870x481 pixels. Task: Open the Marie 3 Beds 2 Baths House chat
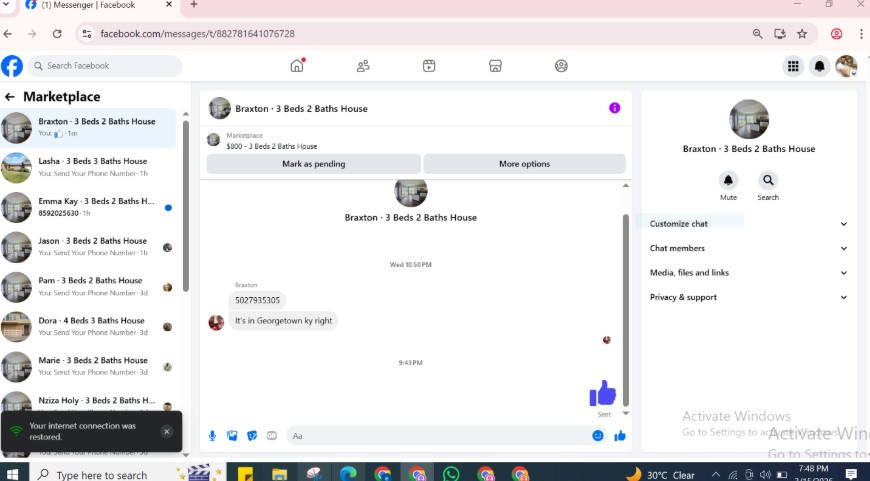coord(89,366)
